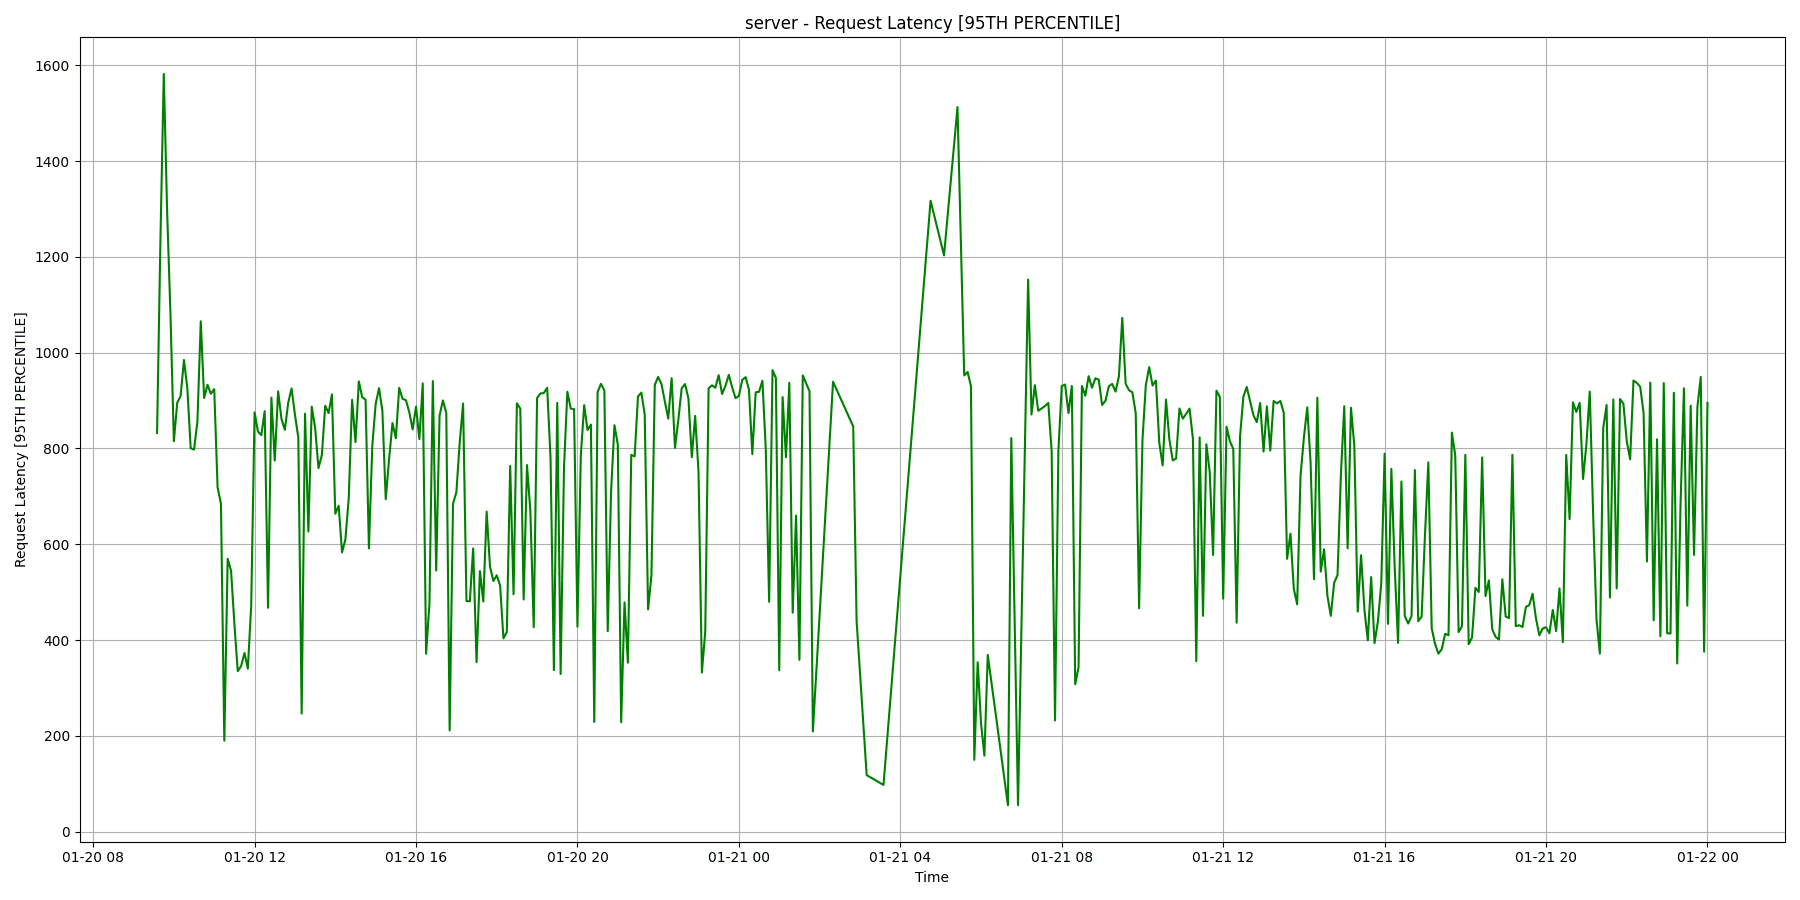Click the x-axis tick label '01-21 04'
This screenshot has width=1800, height=900.
coord(900,857)
